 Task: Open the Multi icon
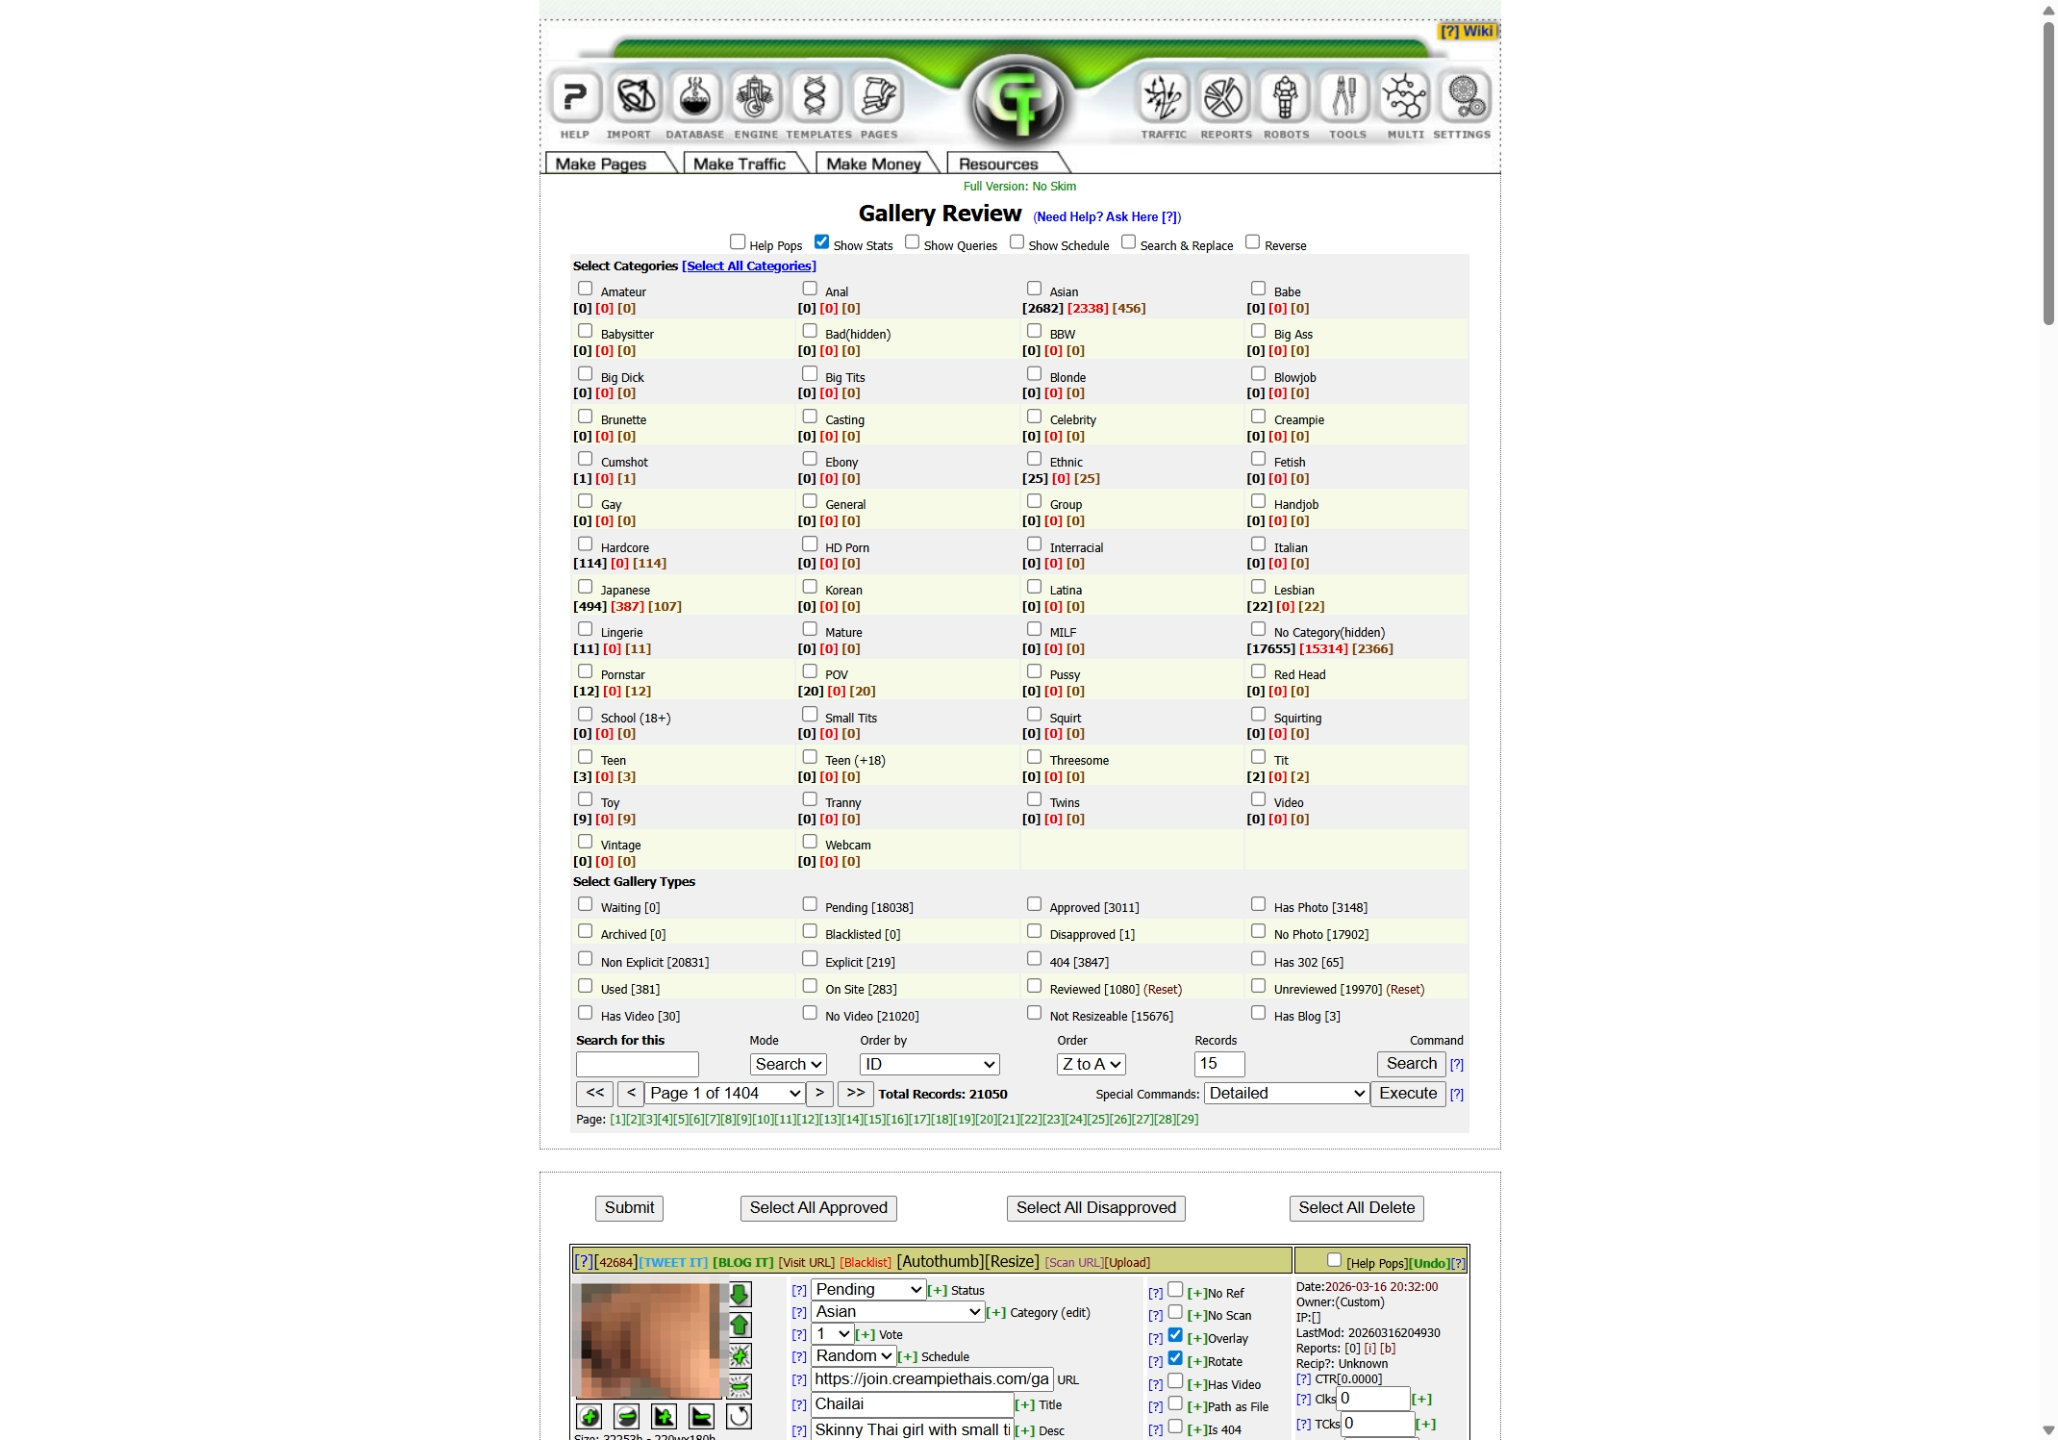point(1404,98)
